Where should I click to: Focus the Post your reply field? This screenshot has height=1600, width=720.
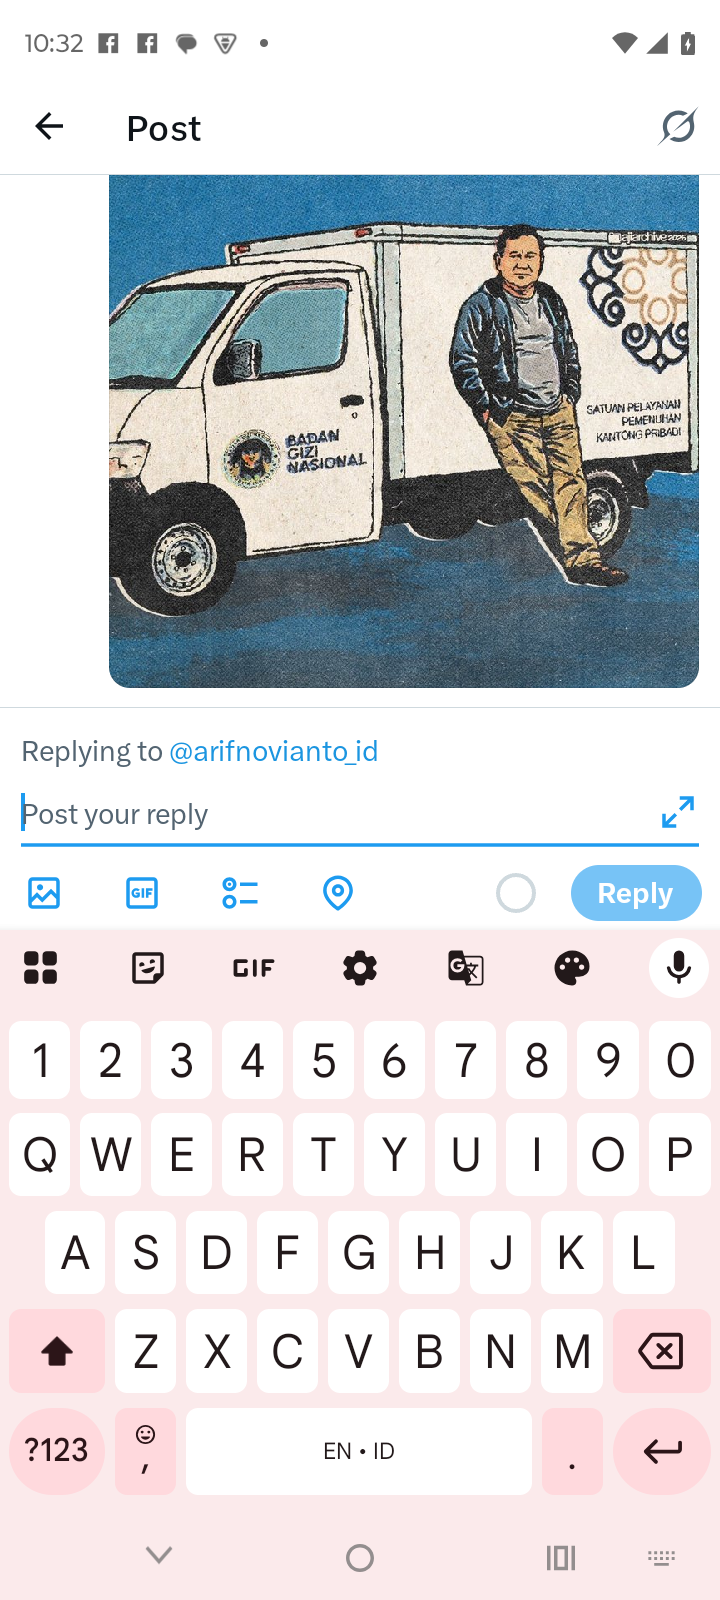coord(338,814)
